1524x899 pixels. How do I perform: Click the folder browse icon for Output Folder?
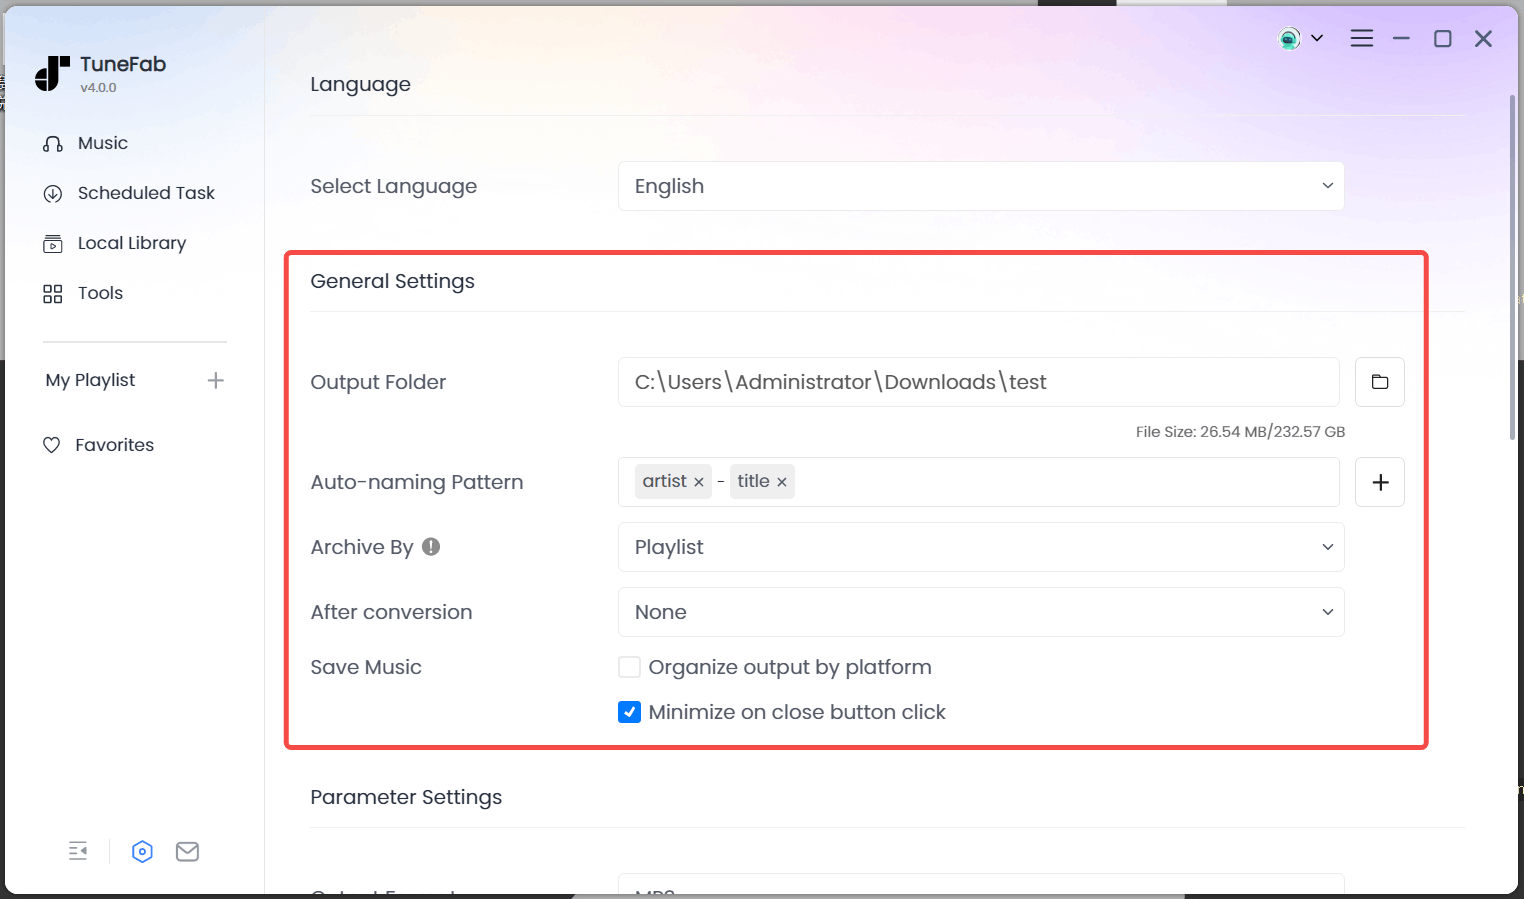pos(1379,382)
